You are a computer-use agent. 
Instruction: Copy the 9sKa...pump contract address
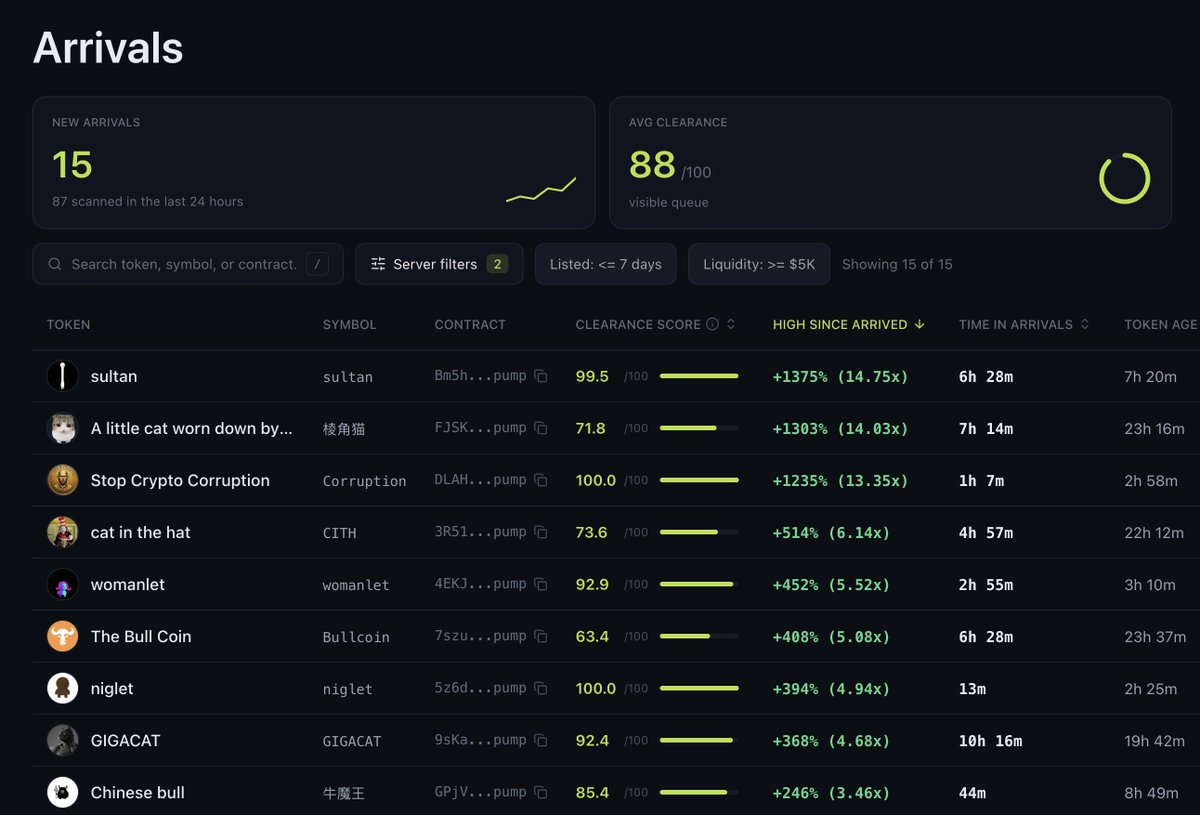[x=541, y=740]
